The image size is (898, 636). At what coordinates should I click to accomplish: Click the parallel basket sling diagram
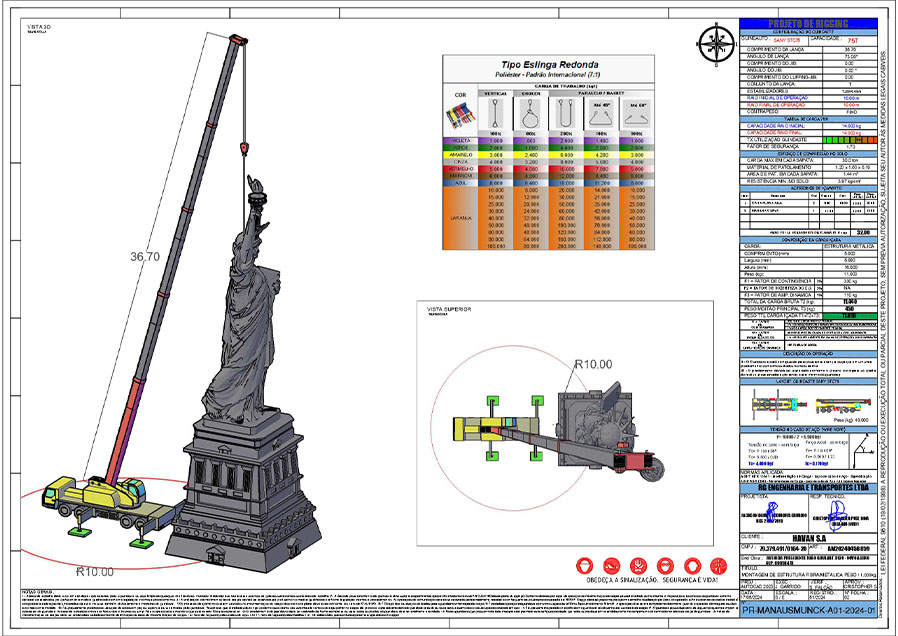[x=565, y=114]
